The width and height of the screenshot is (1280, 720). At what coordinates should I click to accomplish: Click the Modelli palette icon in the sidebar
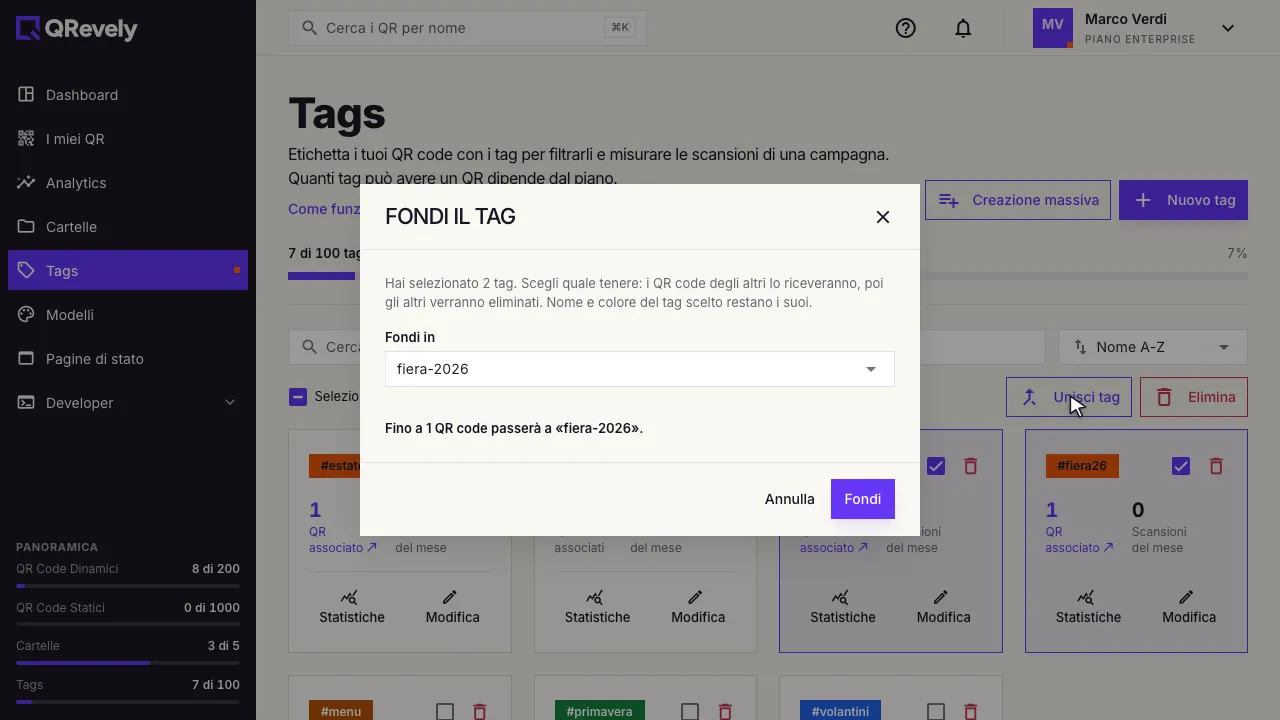26,315
